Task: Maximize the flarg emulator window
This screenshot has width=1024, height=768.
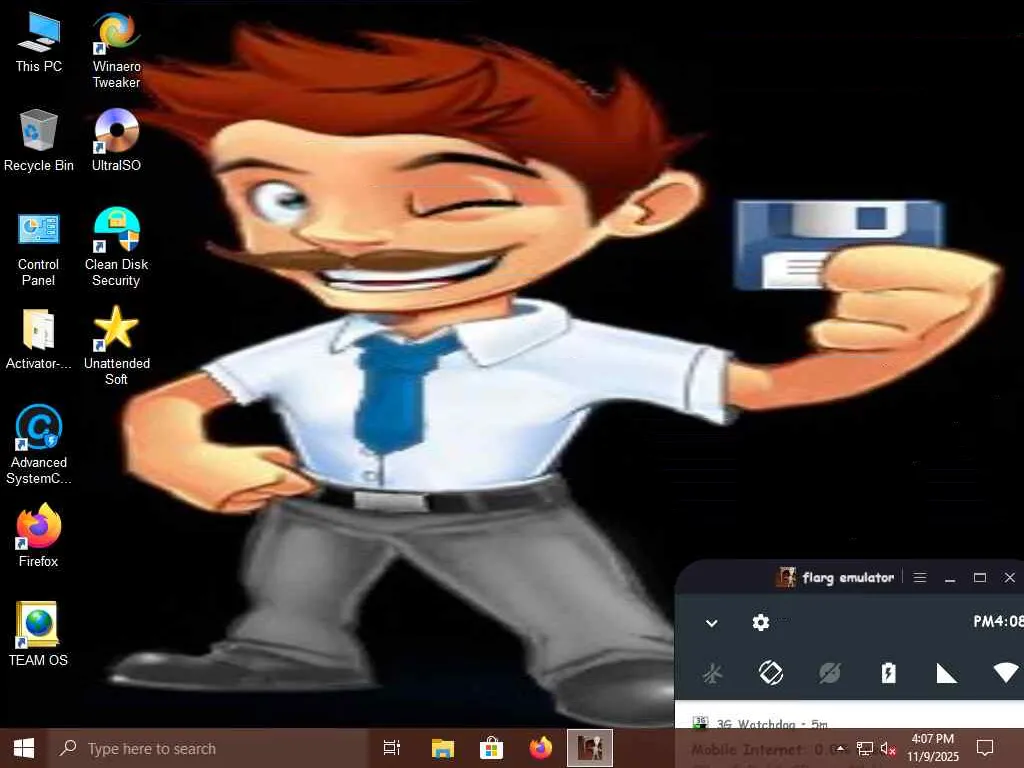Action: point(980,577)
